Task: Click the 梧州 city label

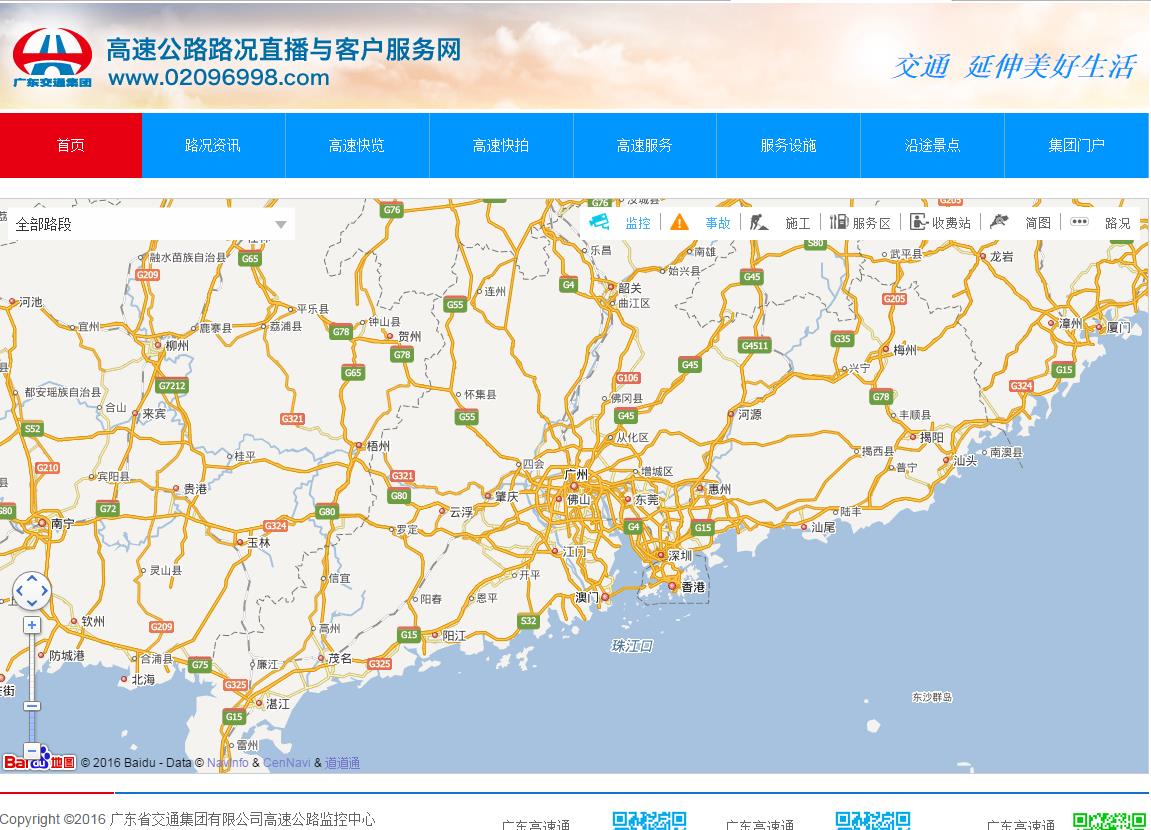Action: 378,445
